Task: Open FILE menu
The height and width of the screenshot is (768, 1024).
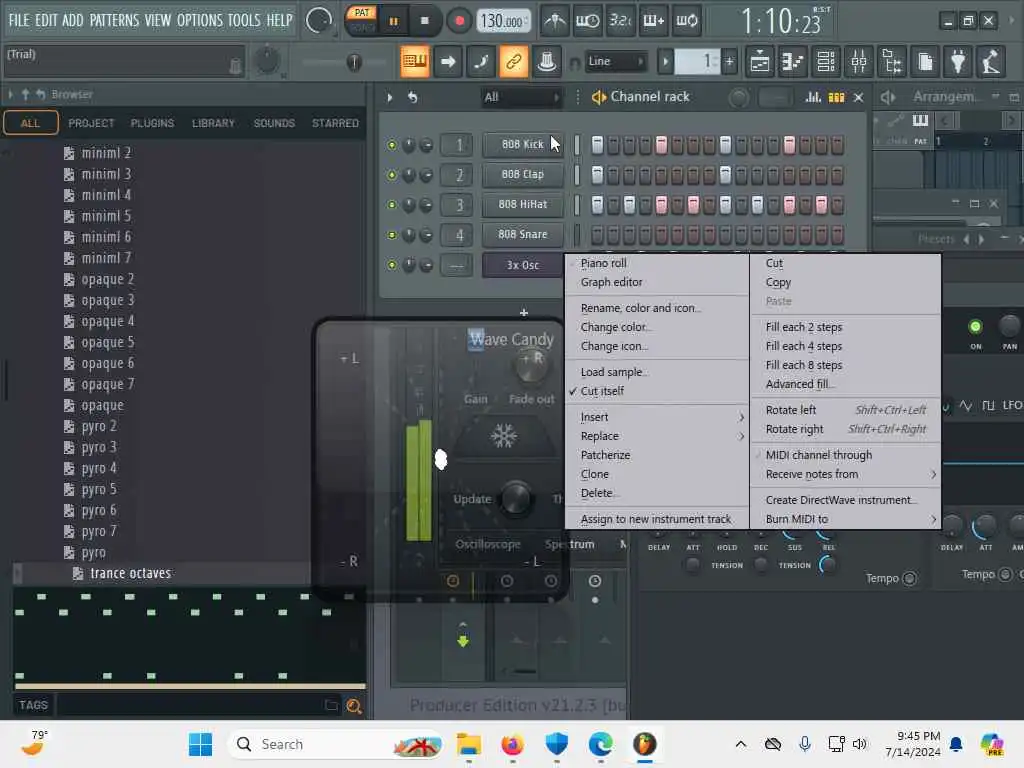Action: [x=19, y=20]
